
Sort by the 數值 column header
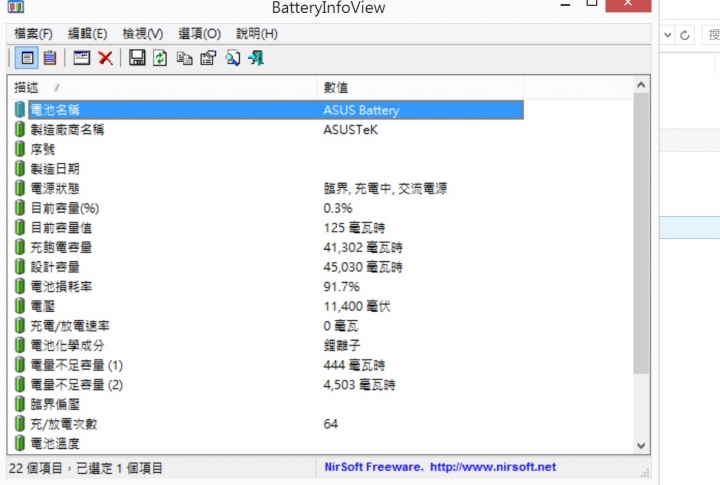click(x=420, y=87)
